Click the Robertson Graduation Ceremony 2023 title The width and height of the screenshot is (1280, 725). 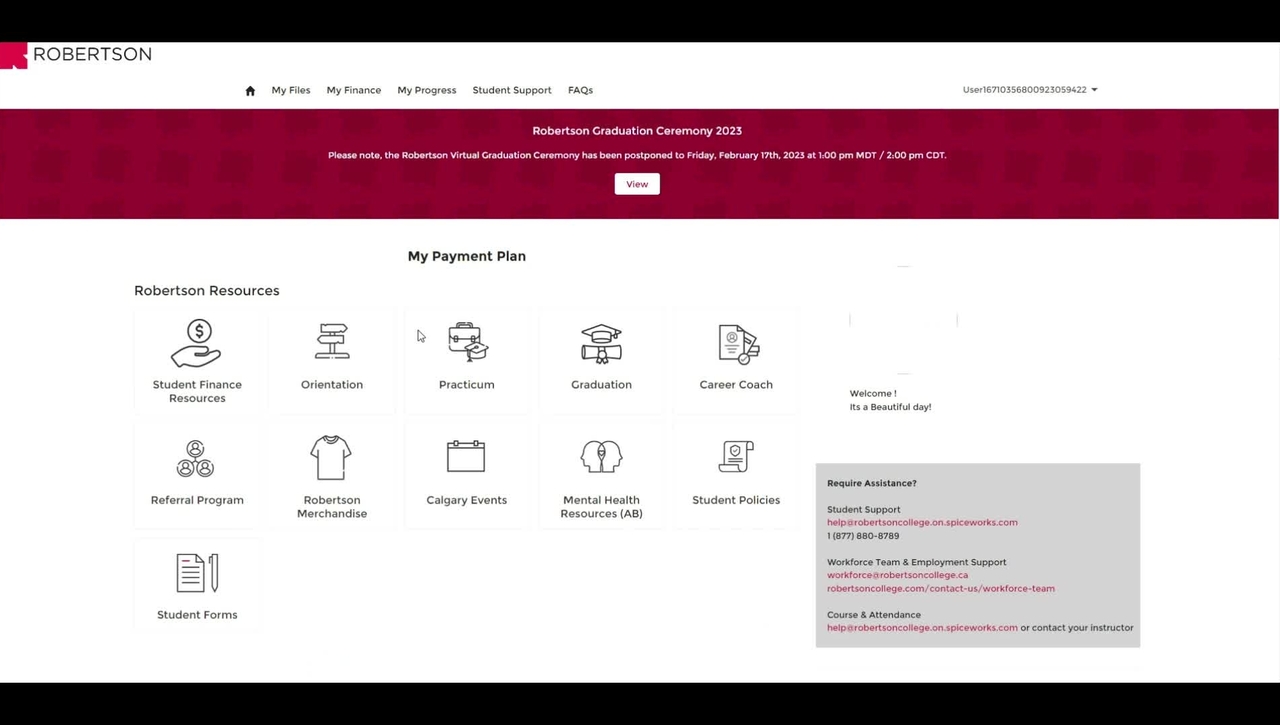click(x=637, y=131)
